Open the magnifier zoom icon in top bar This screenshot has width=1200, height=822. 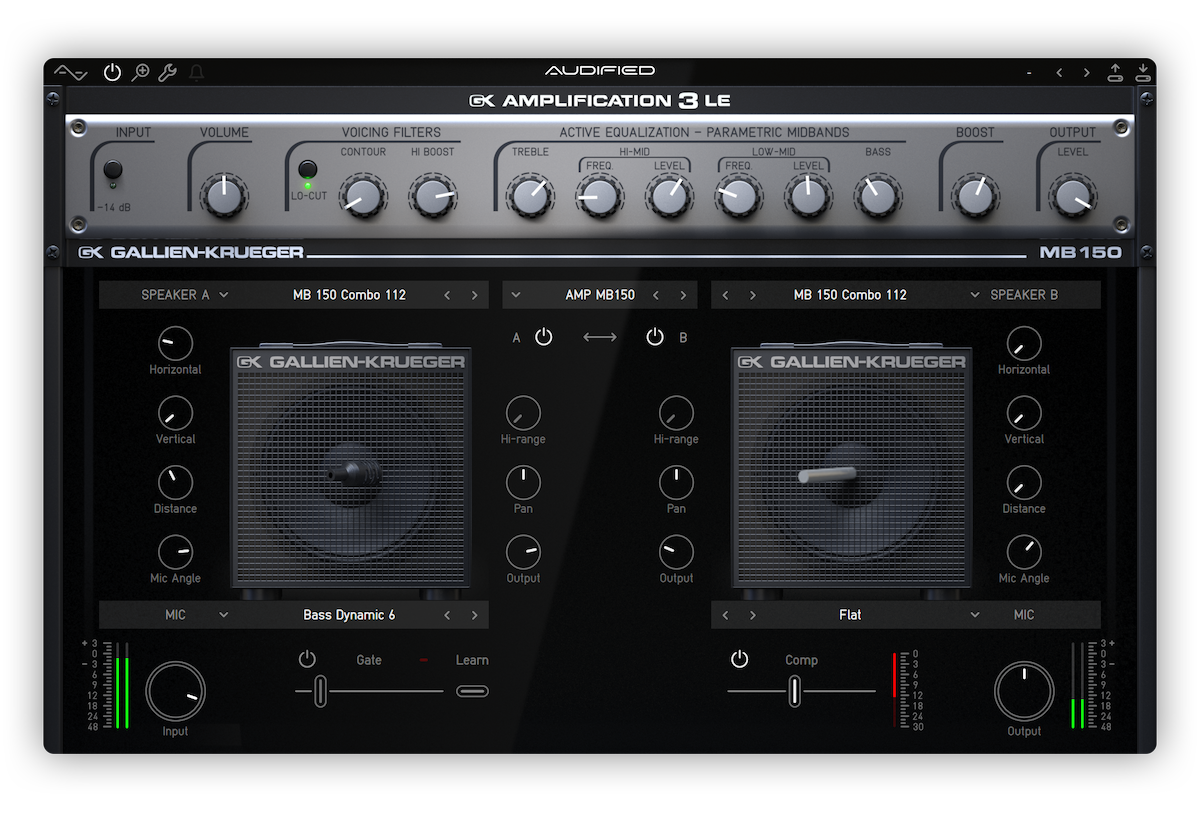click(x=141, y=72)
